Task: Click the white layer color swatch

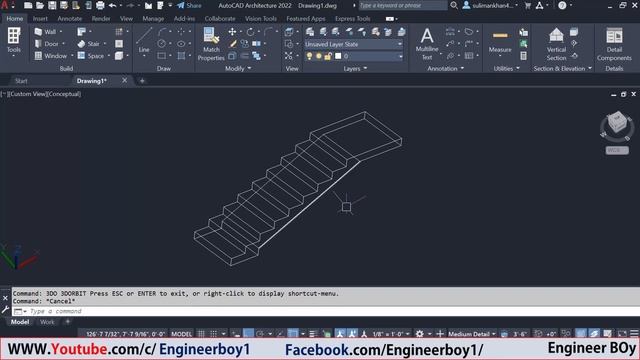Action: pos(338,56)
